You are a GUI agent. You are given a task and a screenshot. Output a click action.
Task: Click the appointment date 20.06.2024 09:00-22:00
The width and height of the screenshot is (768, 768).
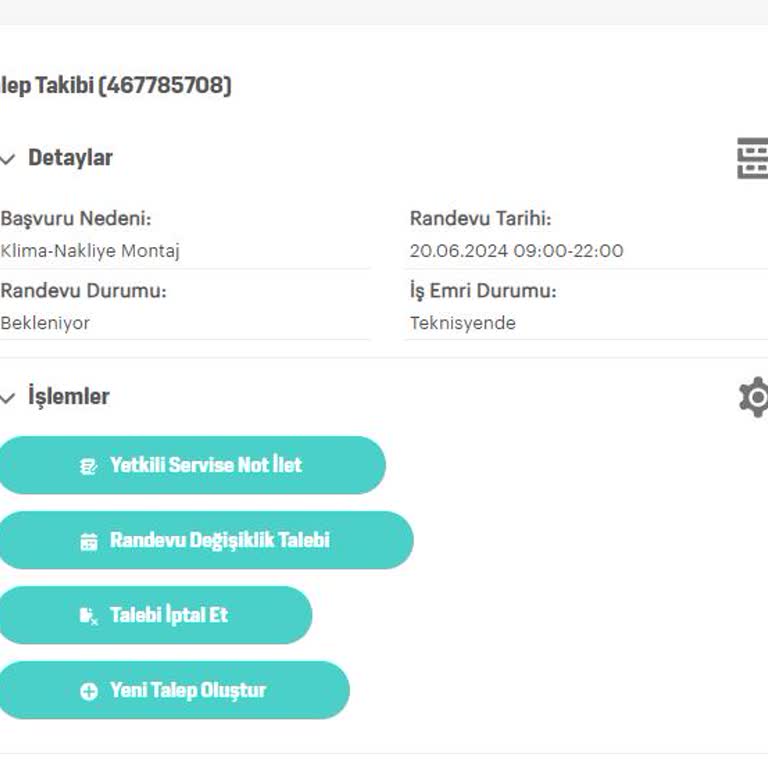516,251
